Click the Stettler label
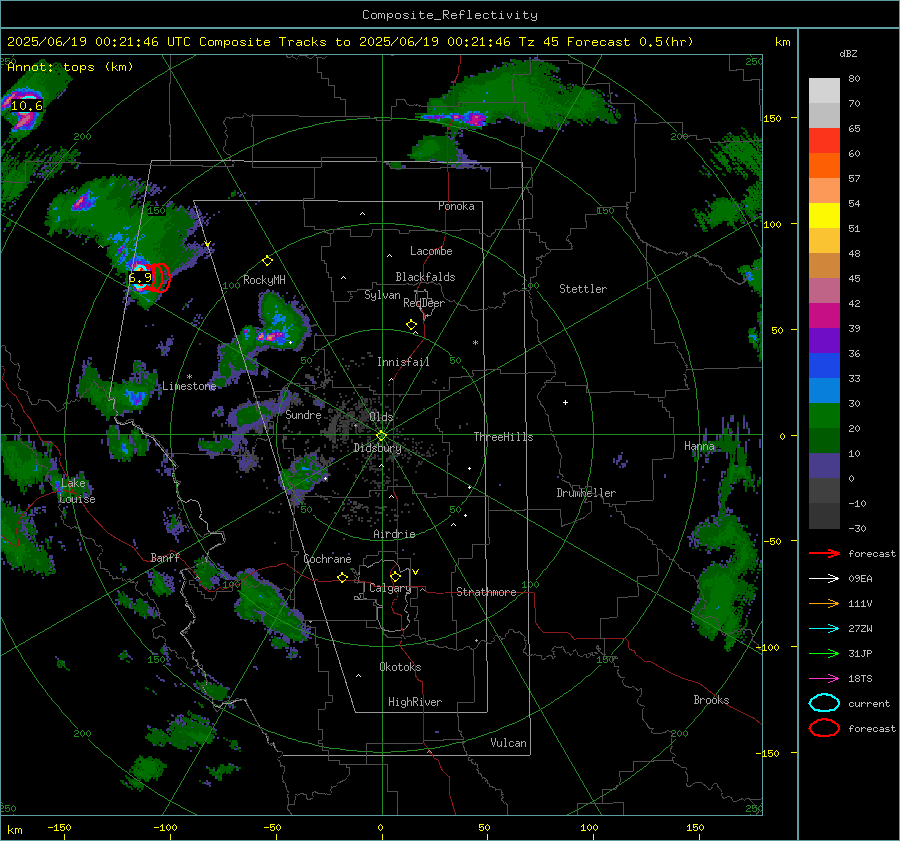Viewport: 900px width, 841px height. click(x=583, y=289)
